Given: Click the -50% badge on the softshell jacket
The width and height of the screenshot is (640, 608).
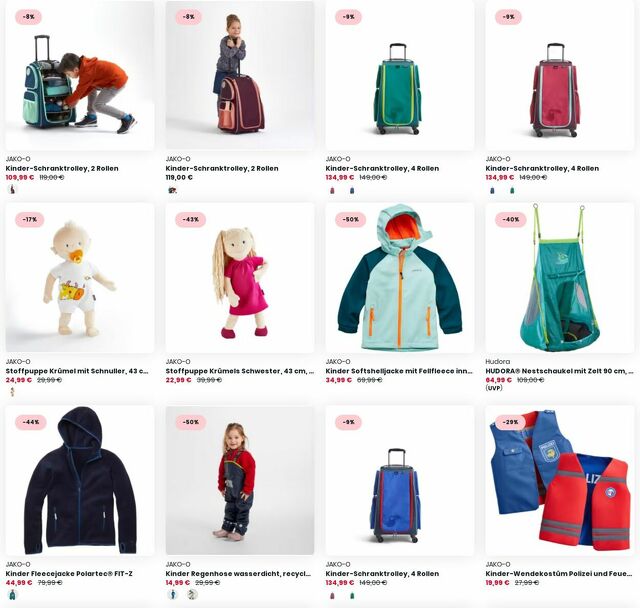Looking at the screenshot, I should pos(351,220).
